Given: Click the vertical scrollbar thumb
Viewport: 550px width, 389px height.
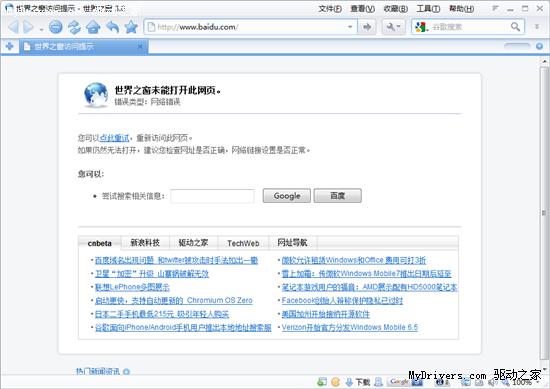Looking at the screenshot, I should [544, 213].
